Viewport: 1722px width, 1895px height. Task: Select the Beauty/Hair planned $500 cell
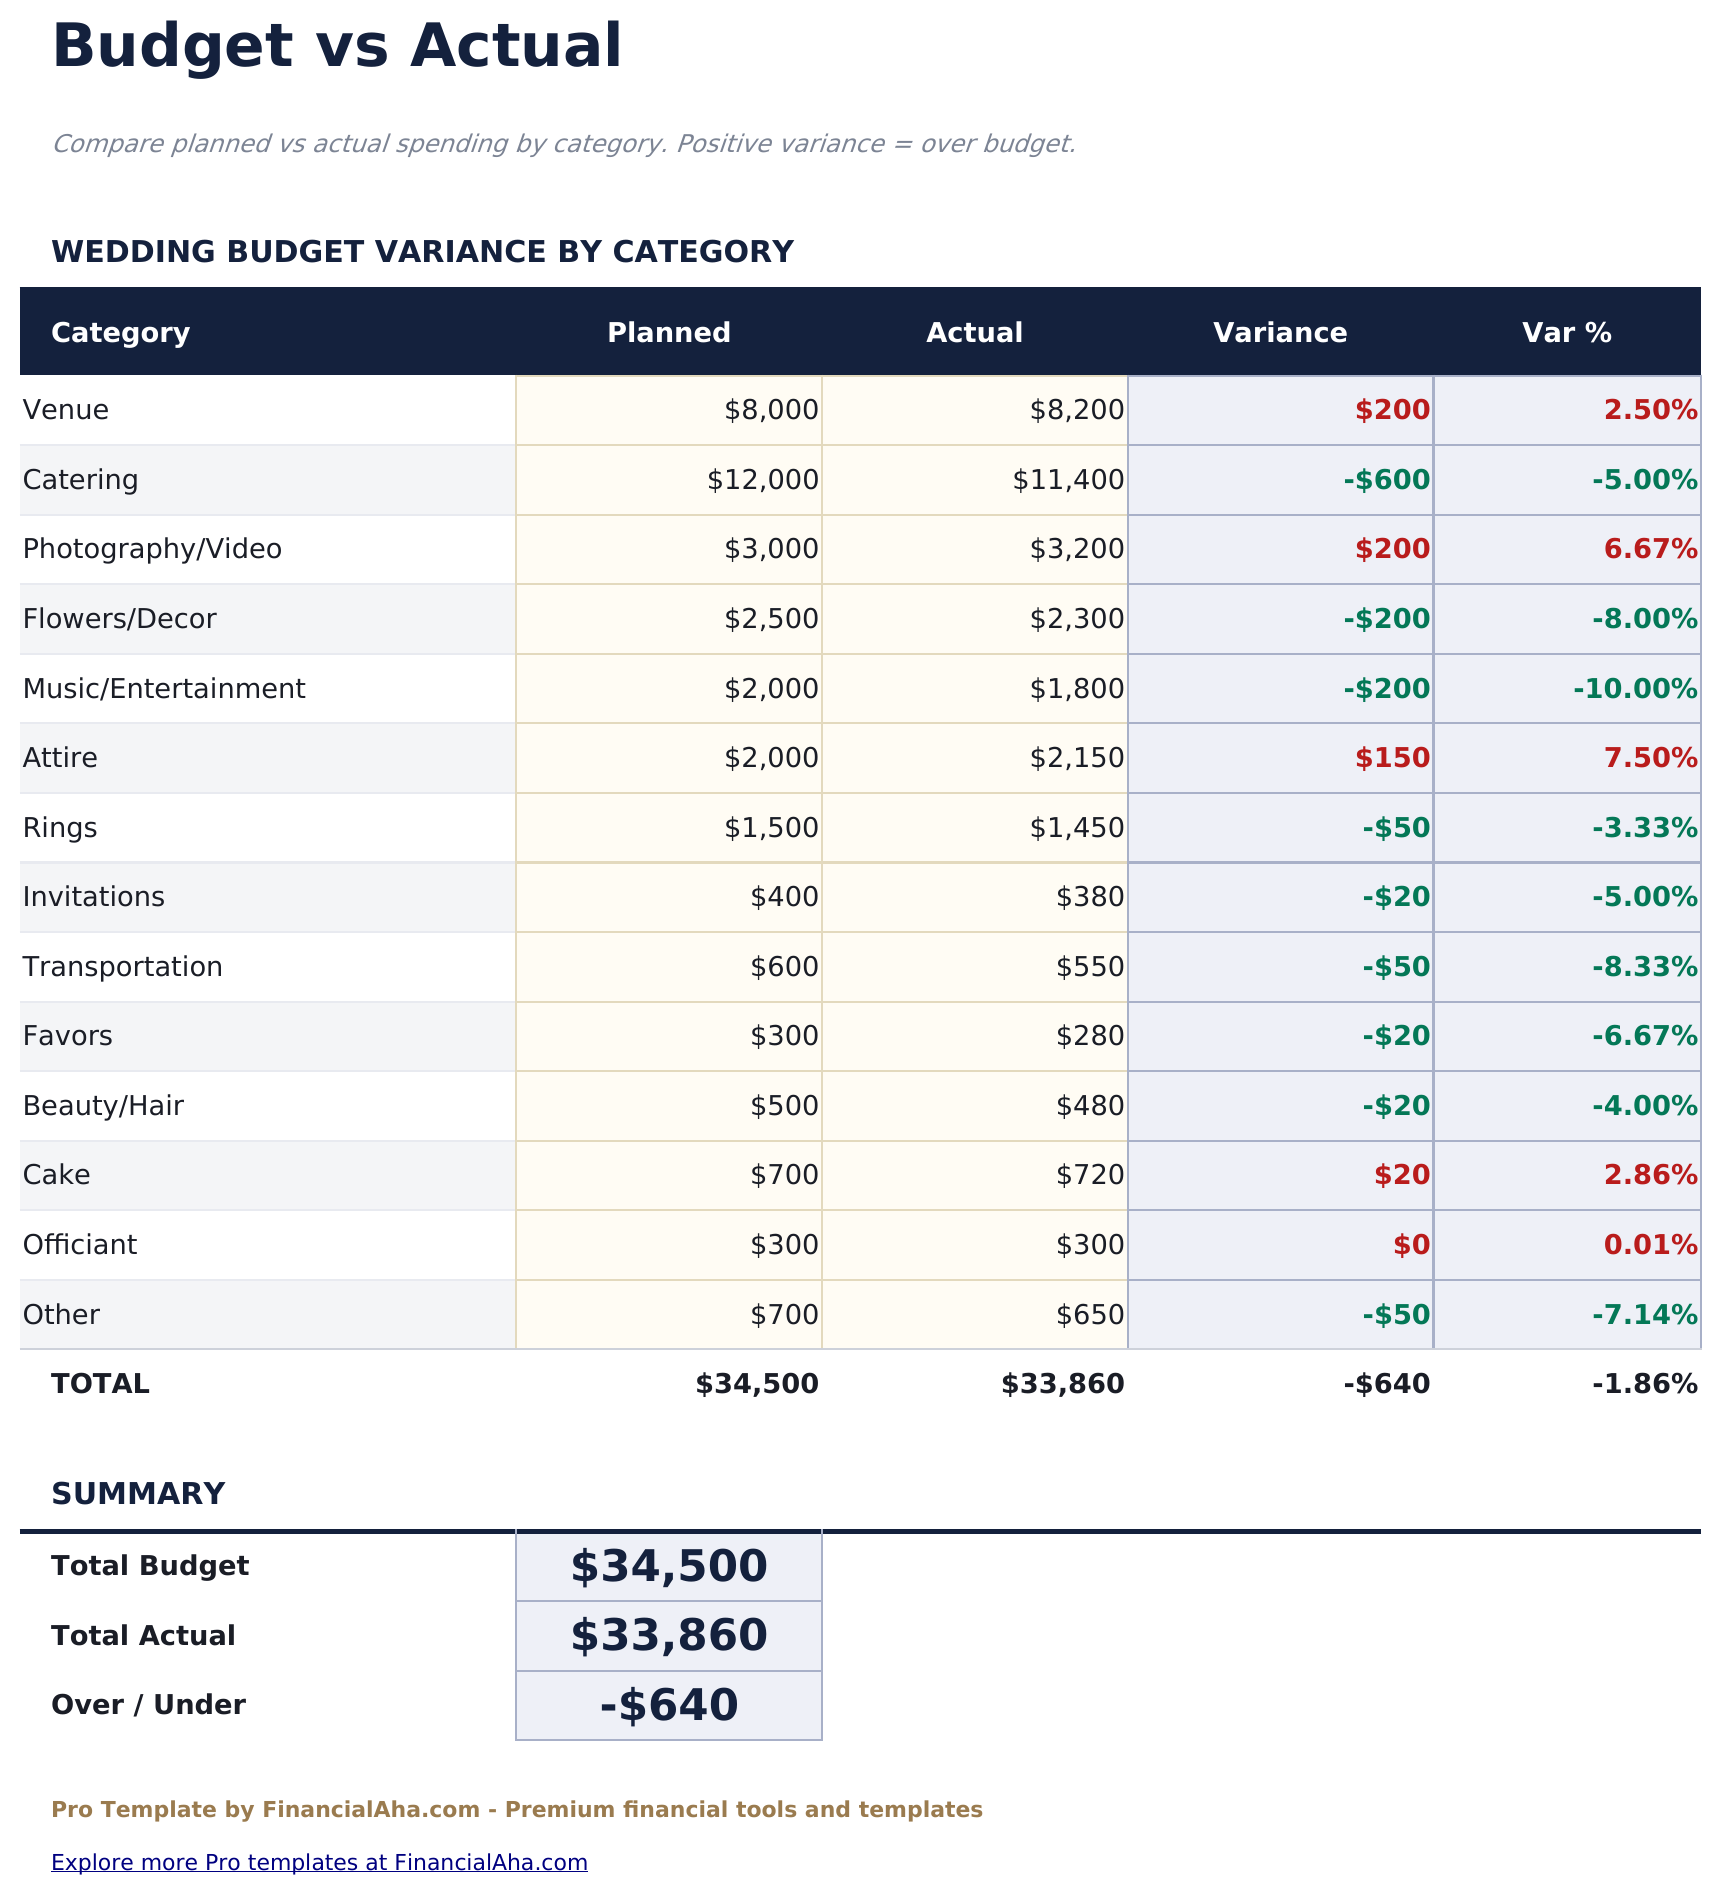pyautogui.click(x=669, y=1106)
